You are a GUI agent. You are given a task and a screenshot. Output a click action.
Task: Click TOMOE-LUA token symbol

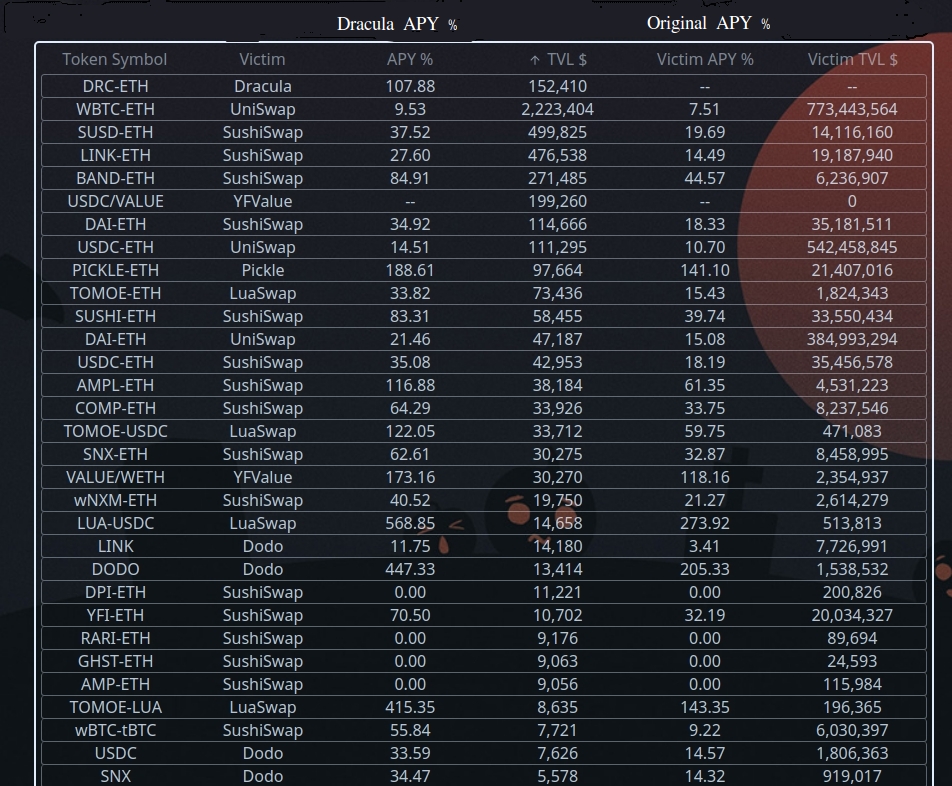pyautogui.click(x=115, y=708)
